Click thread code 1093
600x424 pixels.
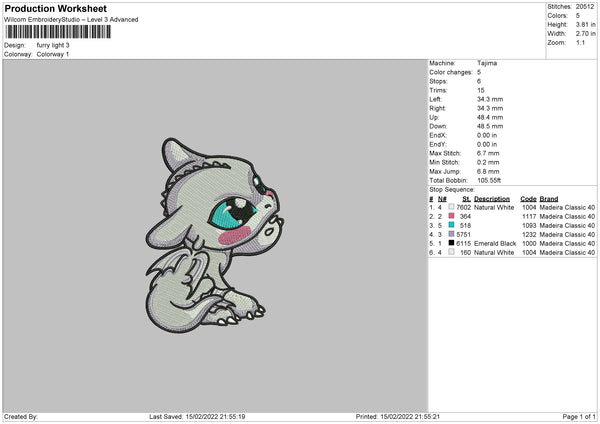[x=529, y=225]
